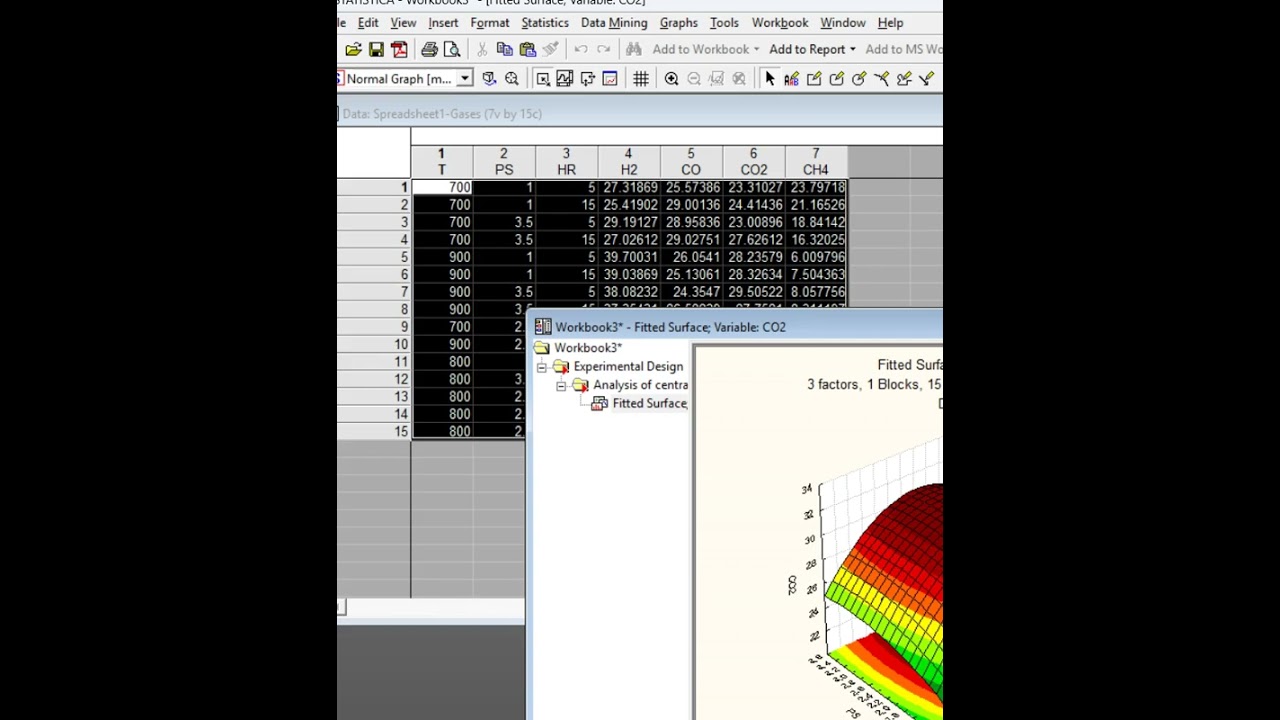Viewport: 1280px width, 720px height.
Task: Click the Print icon
Action: (x=429, y=49)
